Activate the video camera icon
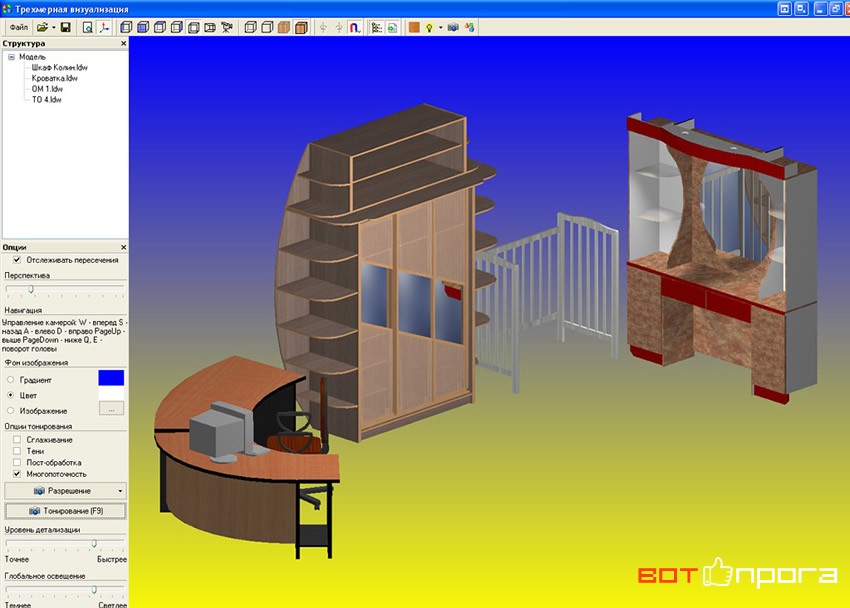This screenshot has height=608, width=850. coord(227,27)
